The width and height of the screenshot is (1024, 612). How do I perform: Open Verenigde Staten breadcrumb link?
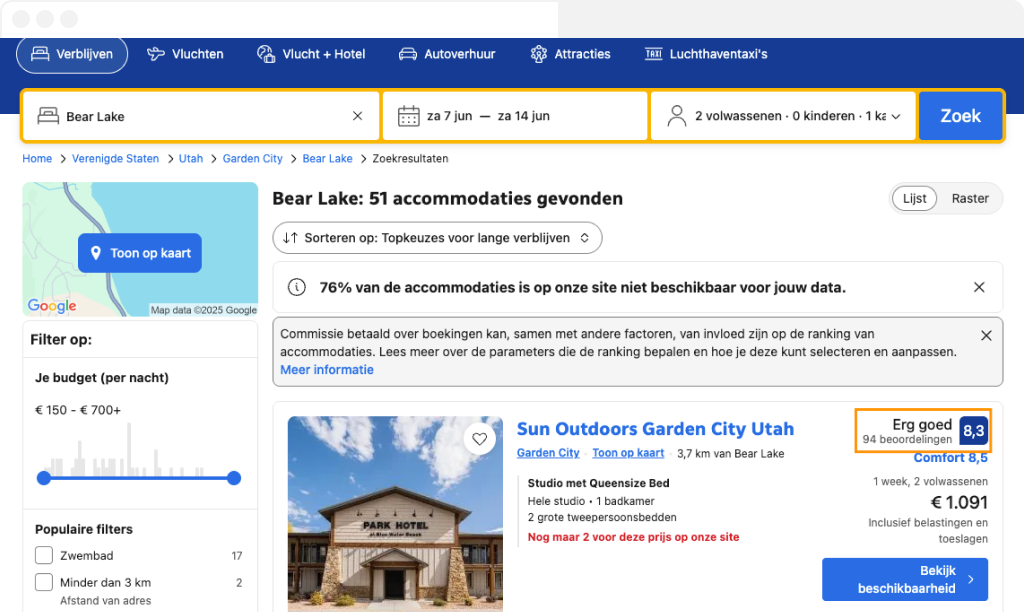(116, 159)
